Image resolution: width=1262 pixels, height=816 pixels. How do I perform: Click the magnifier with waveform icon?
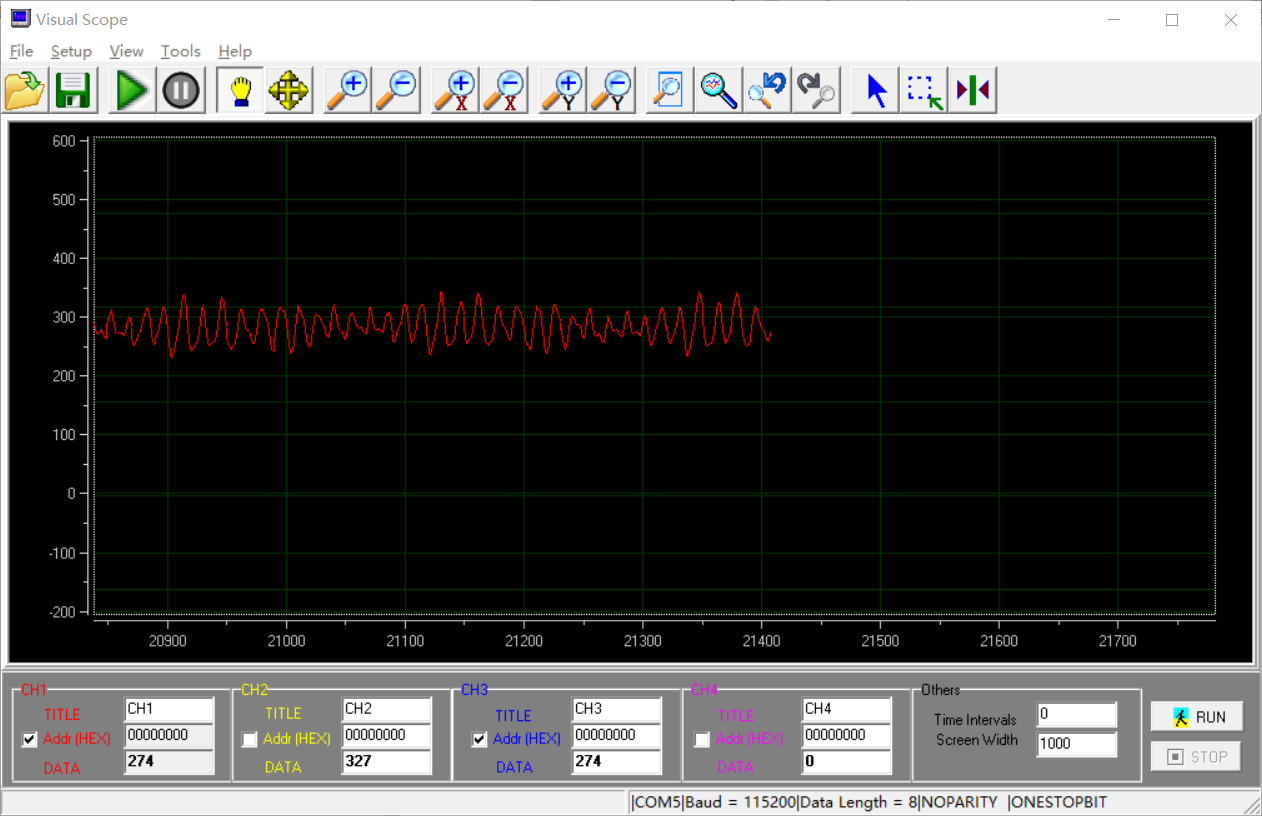[718, 90]
